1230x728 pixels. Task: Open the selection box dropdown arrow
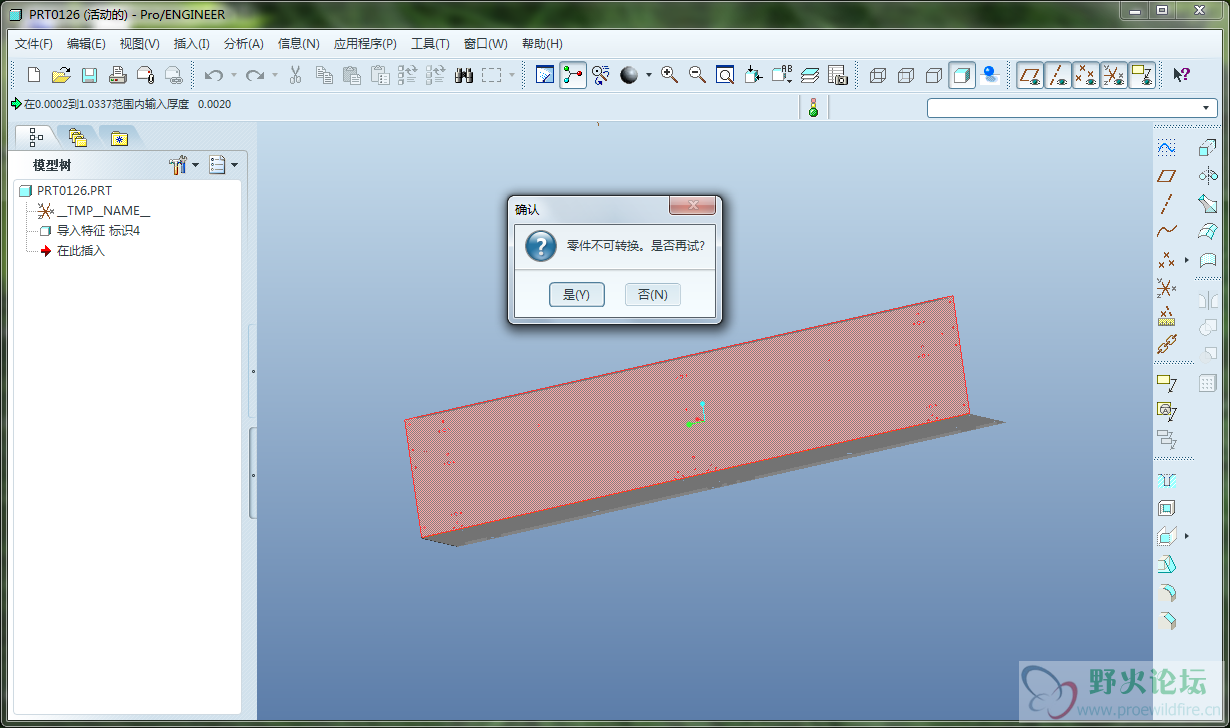(x=512, y=75)
